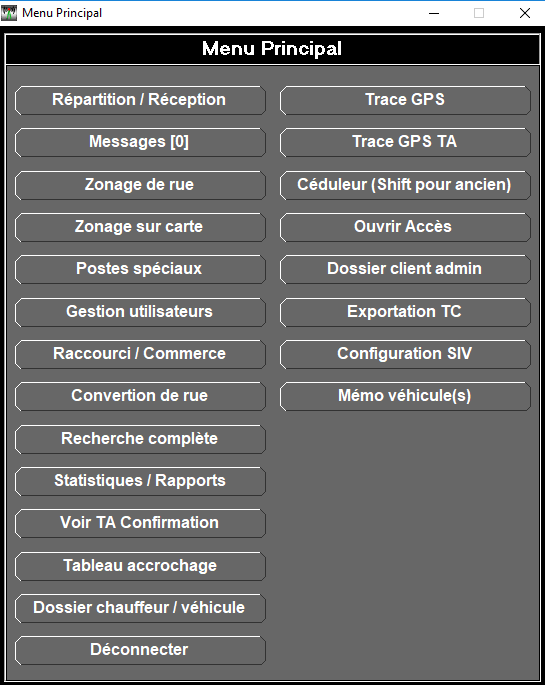Open Voir TA Confirmation
545x685 pixels.
pos(140,523)
